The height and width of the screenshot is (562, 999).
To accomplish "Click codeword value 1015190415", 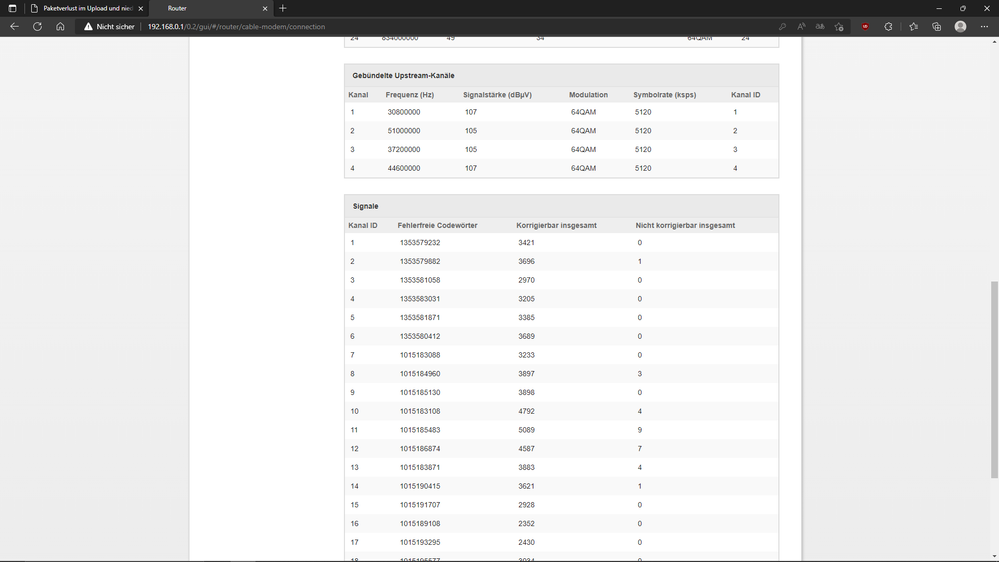I will (x=420, y=486).
